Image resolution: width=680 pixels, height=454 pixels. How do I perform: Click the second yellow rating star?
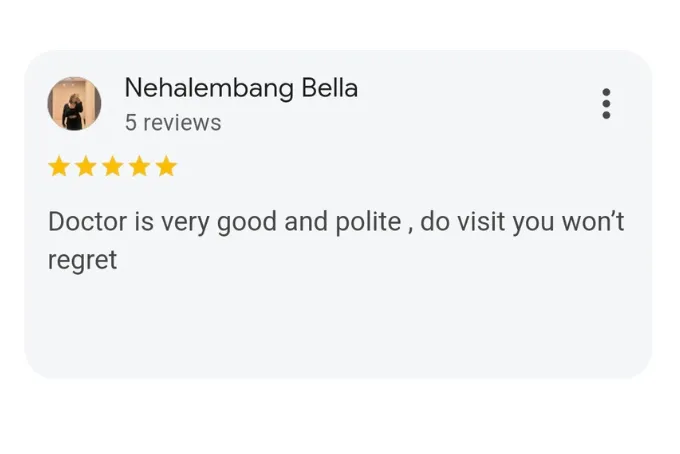point(86,167)
